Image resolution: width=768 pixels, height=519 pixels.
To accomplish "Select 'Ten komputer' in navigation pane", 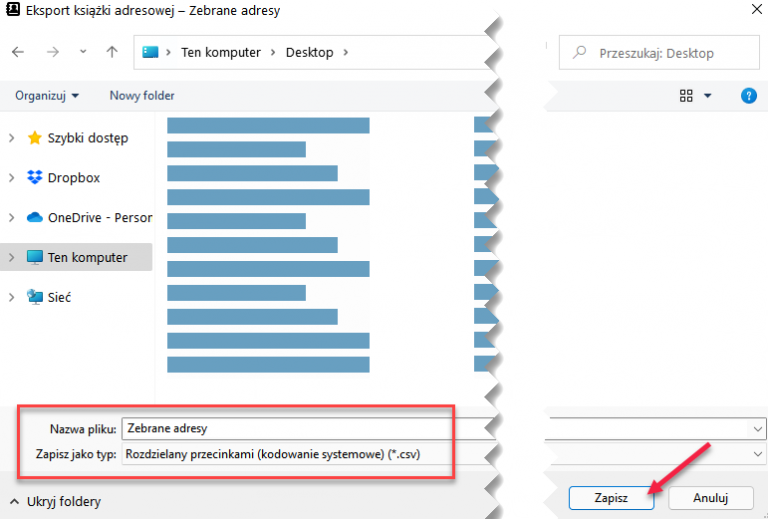I will (88, 257).
